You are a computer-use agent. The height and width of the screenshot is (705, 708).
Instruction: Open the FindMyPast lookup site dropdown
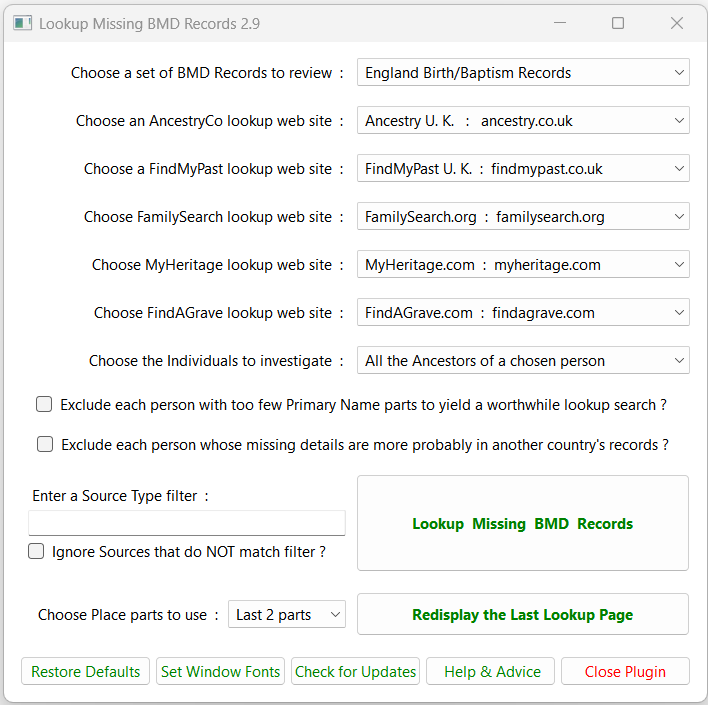(523, 169)
